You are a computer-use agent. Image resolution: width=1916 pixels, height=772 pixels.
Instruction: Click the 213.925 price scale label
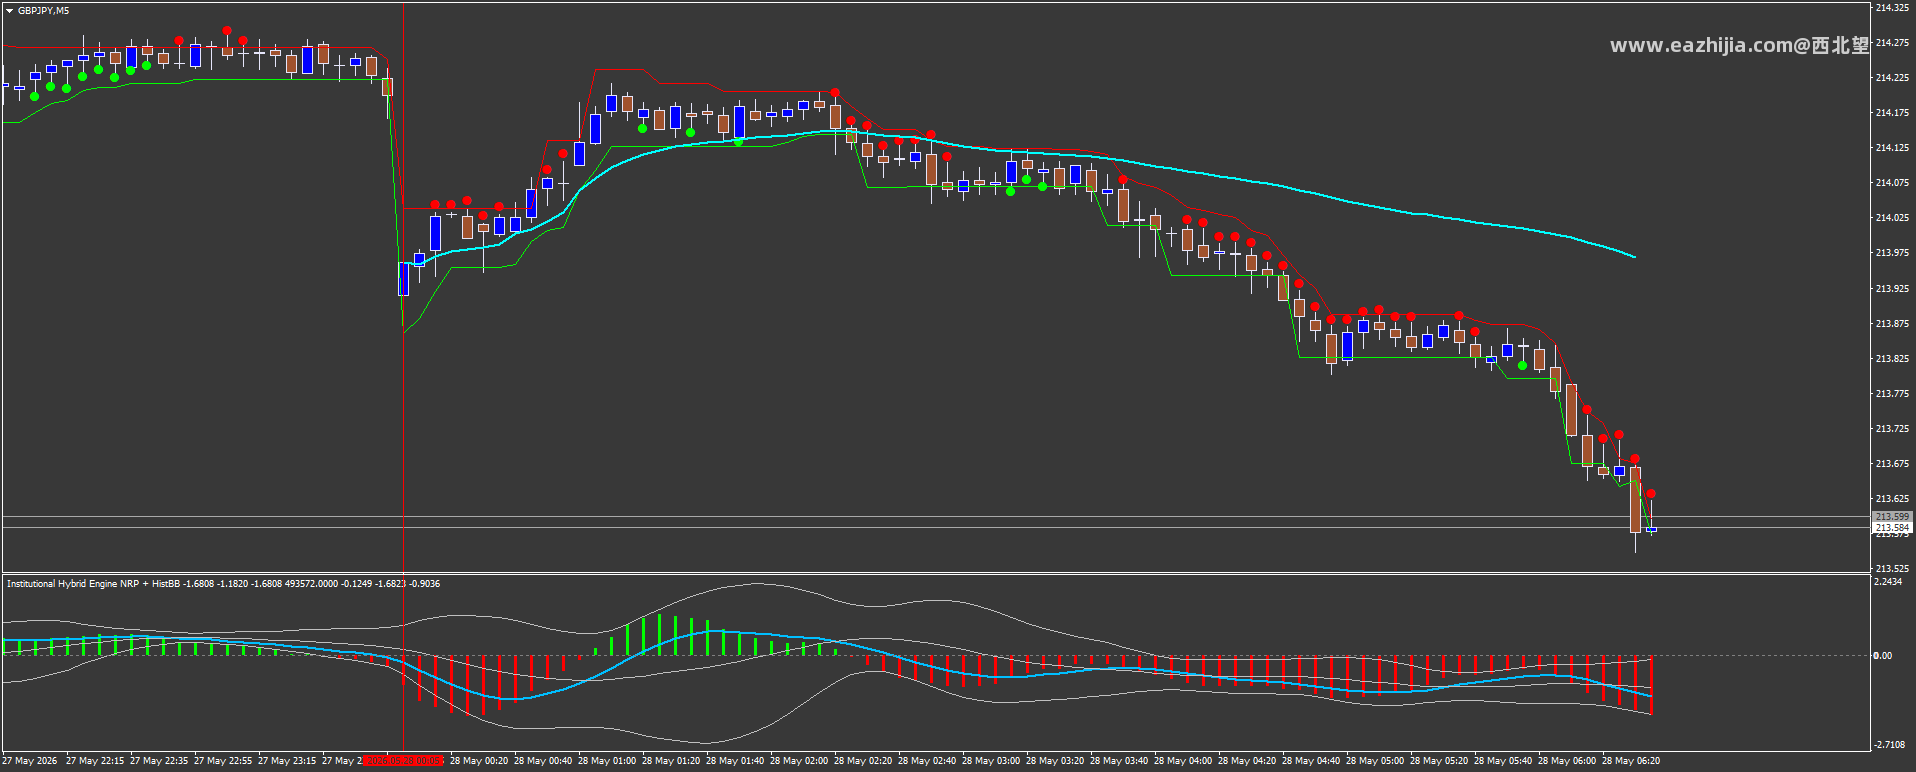pyautogui.click(x=1892, y=289)
